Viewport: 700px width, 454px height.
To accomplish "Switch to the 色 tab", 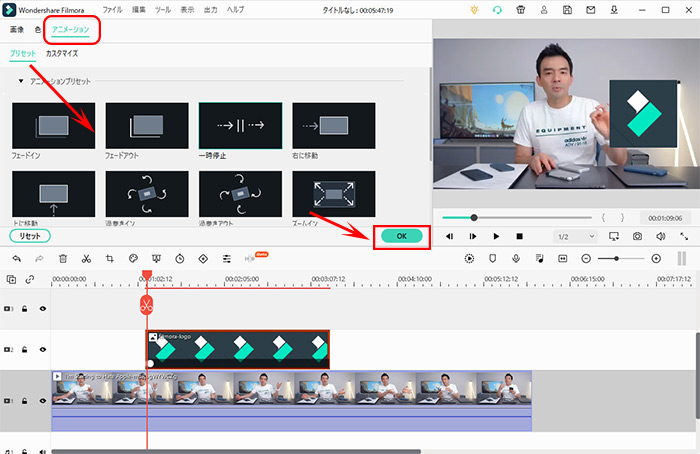I will [38, 29].
